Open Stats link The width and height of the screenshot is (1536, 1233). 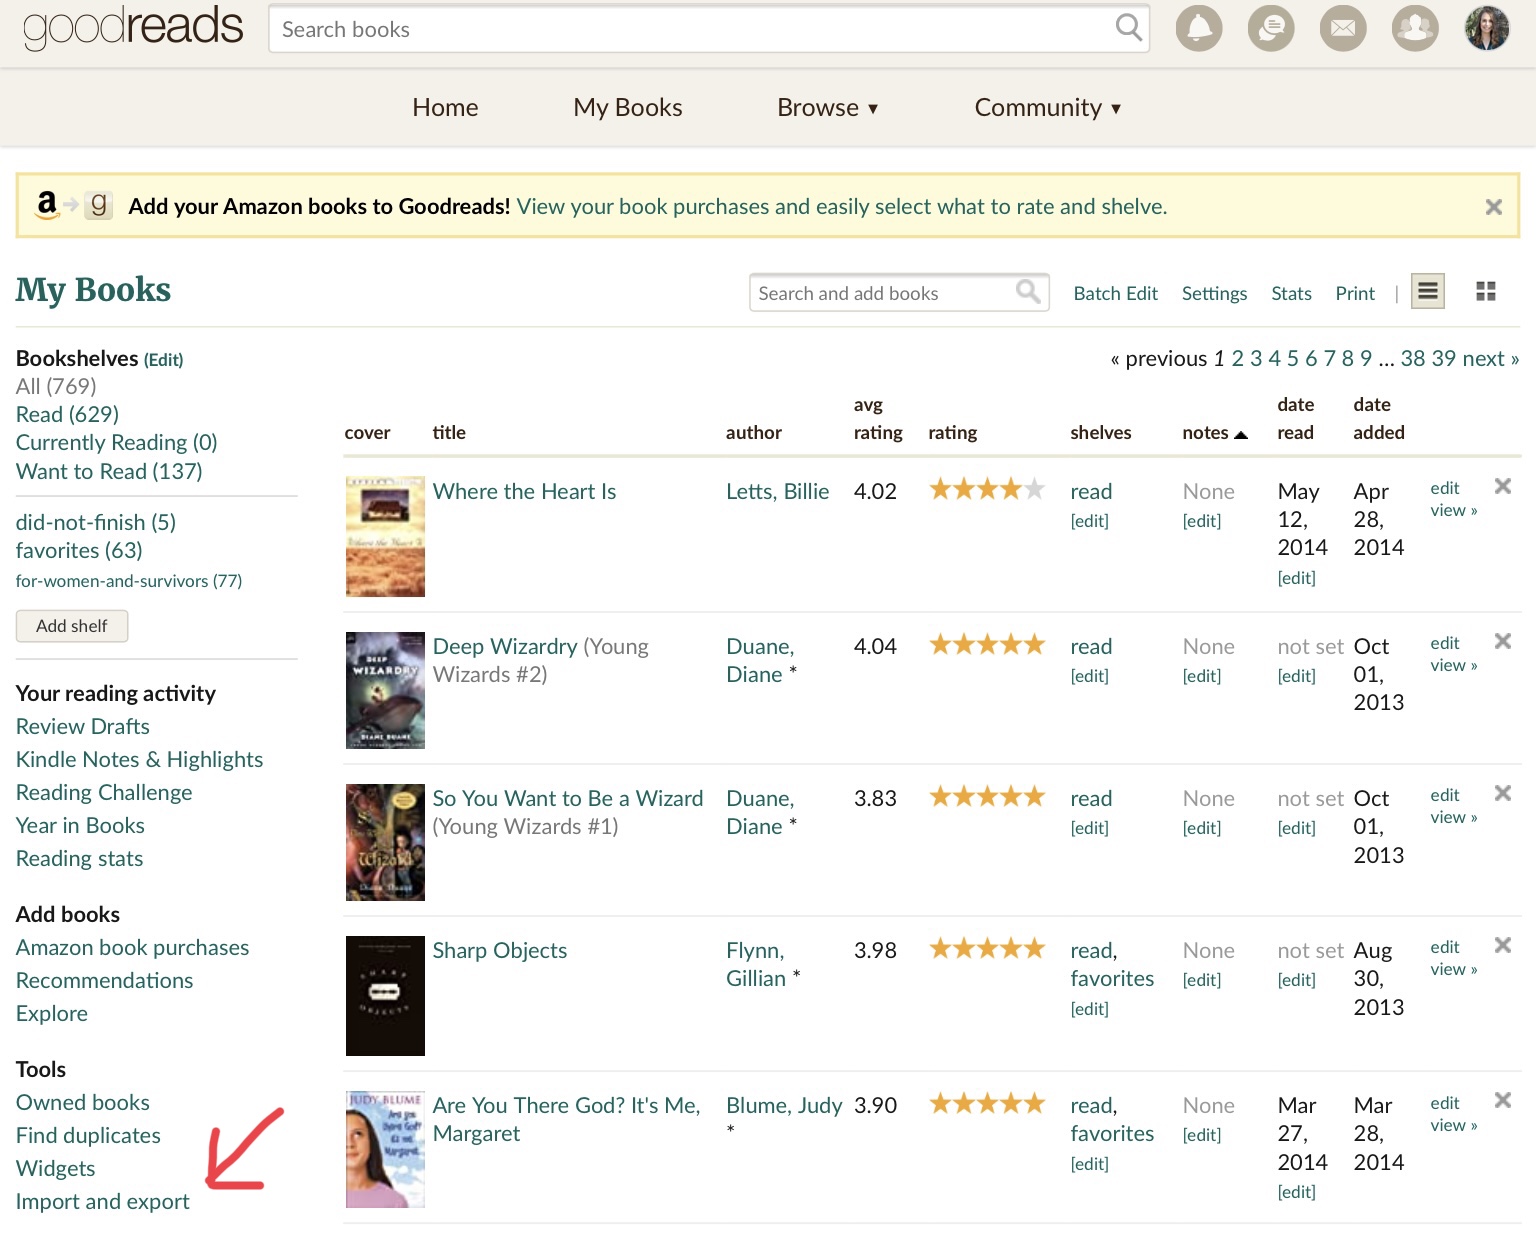pos(1291,293)
